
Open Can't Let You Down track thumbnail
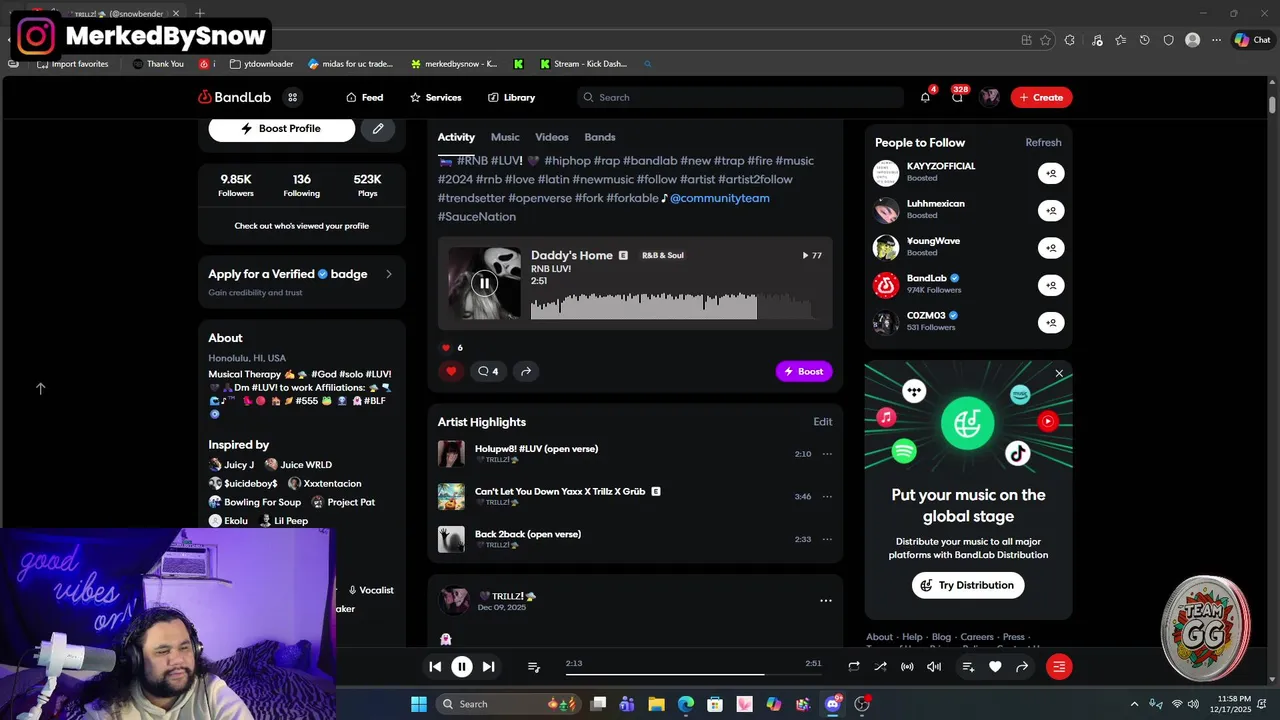tap(451, 496)
